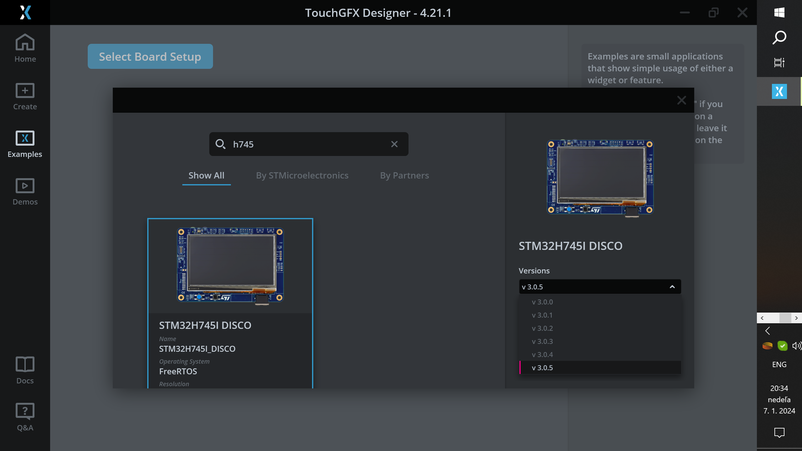802x451 pixels.
Task: Open the Demos section in sidebar
Action: (25, 191)
